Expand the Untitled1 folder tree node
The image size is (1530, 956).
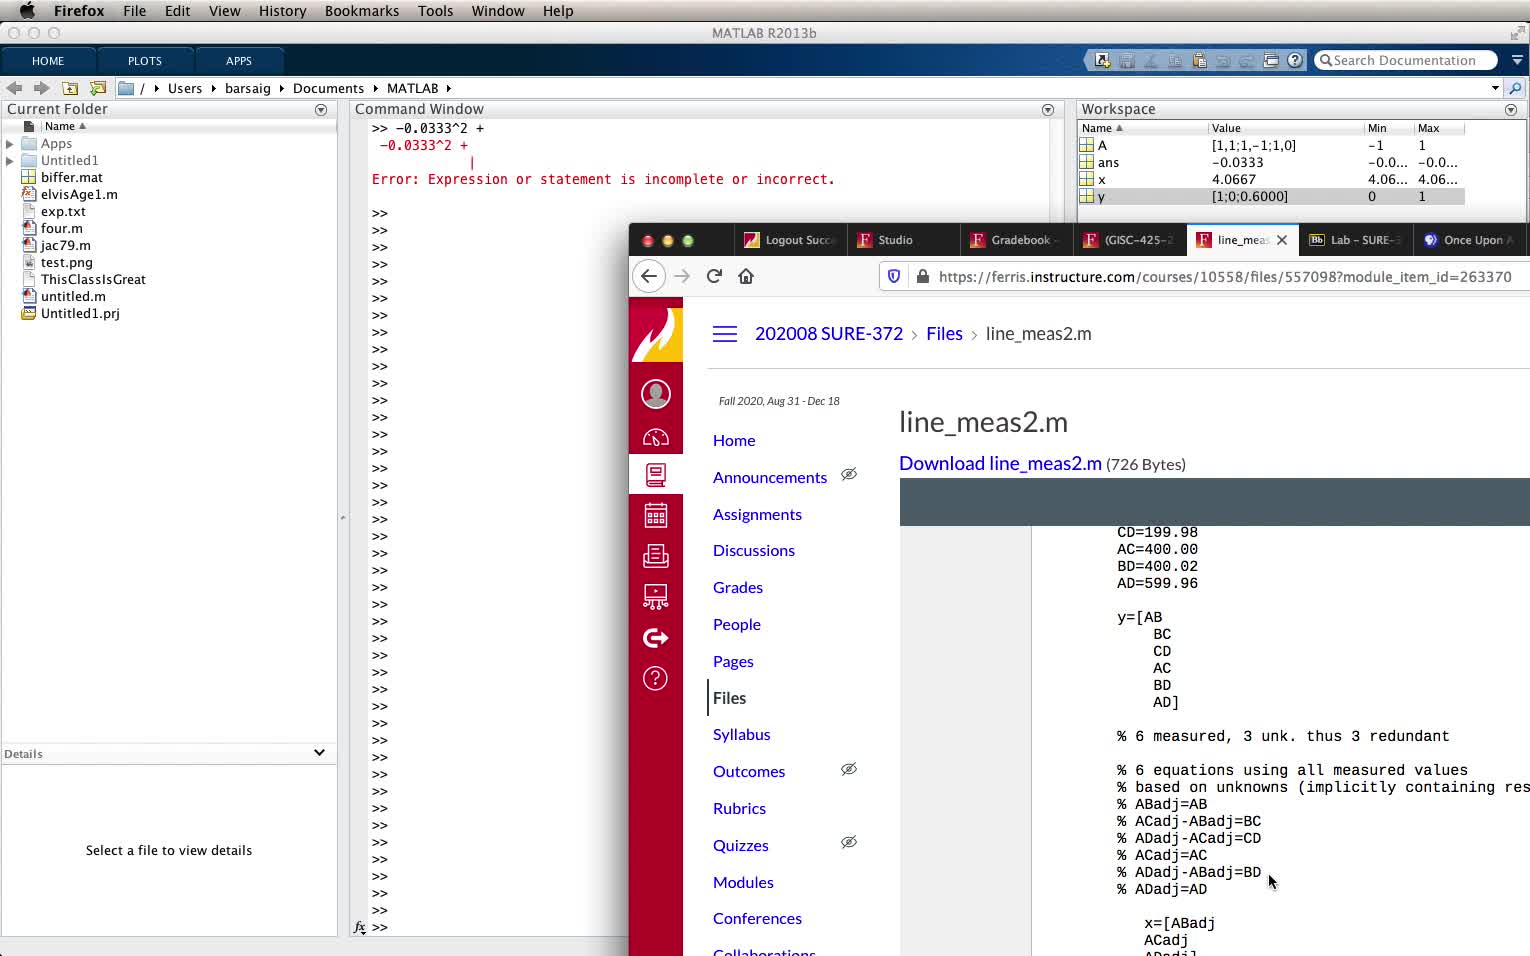pos(10,161)
